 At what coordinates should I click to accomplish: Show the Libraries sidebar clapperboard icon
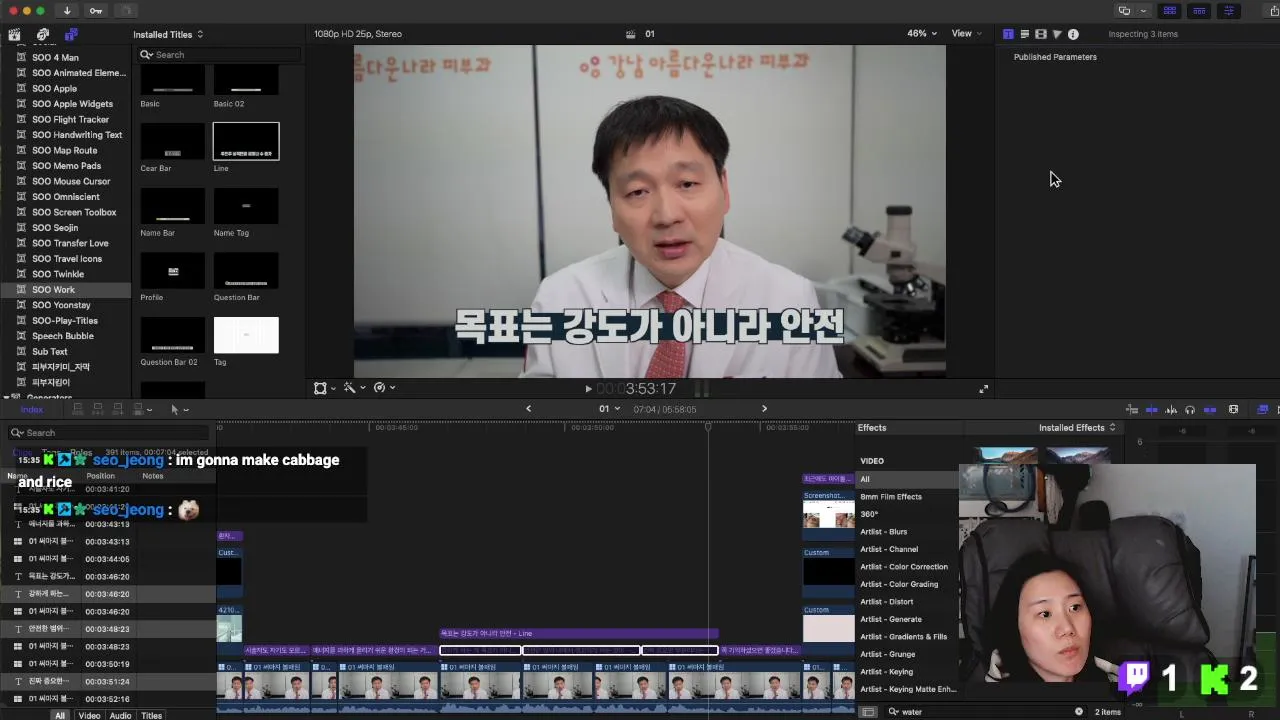pos(15,34)
